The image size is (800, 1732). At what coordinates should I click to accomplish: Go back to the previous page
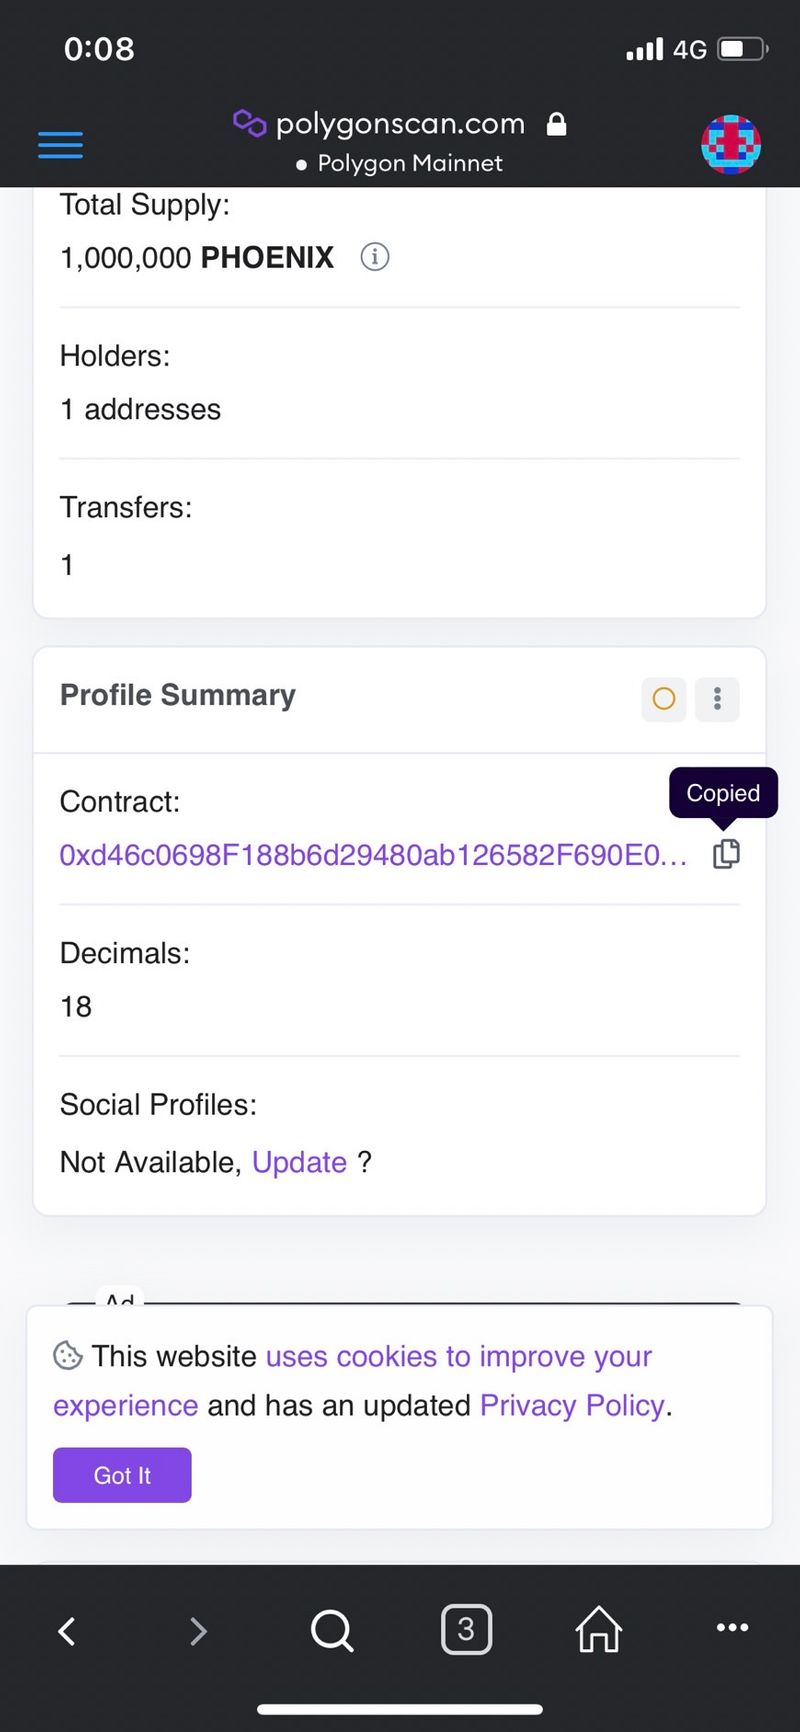coord(67,1631)
